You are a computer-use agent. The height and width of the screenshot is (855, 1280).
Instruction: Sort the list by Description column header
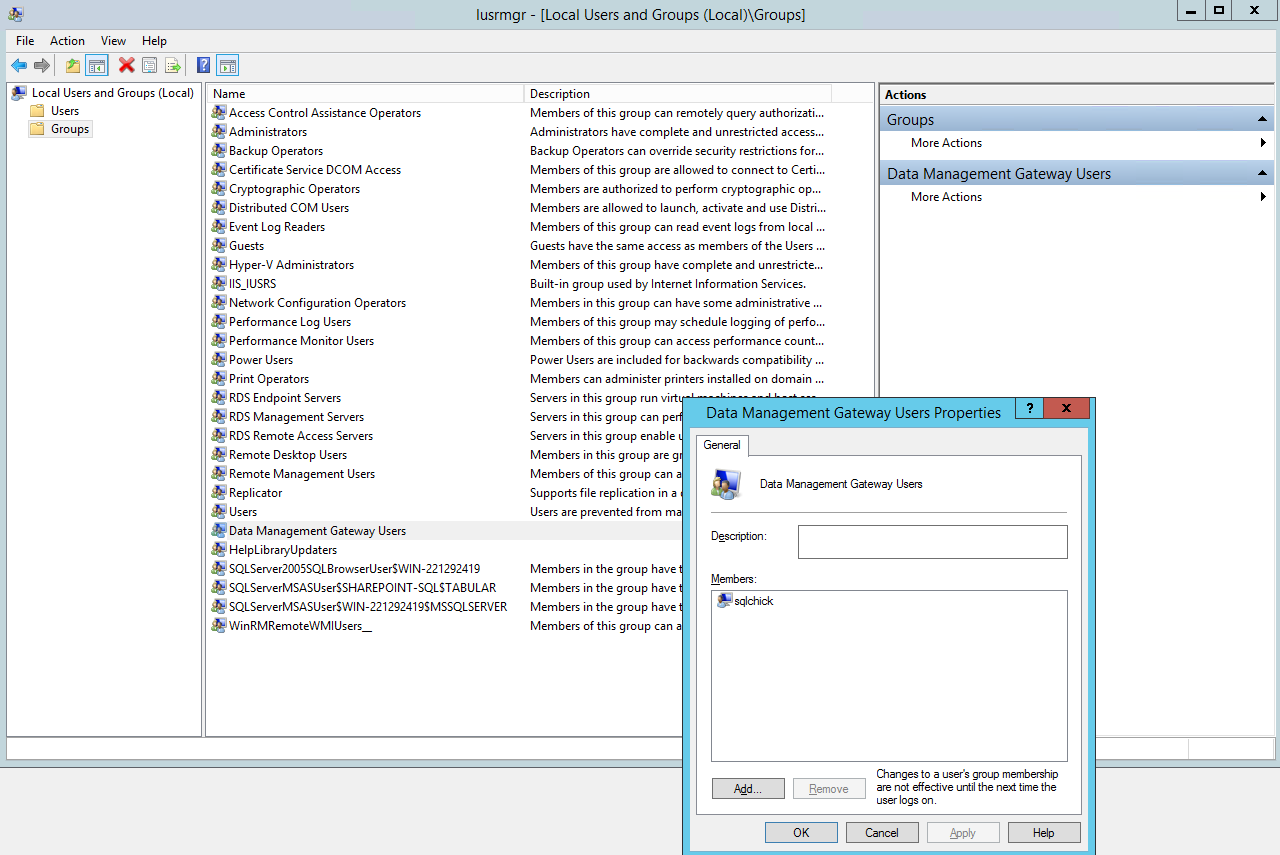pos(677,94)
